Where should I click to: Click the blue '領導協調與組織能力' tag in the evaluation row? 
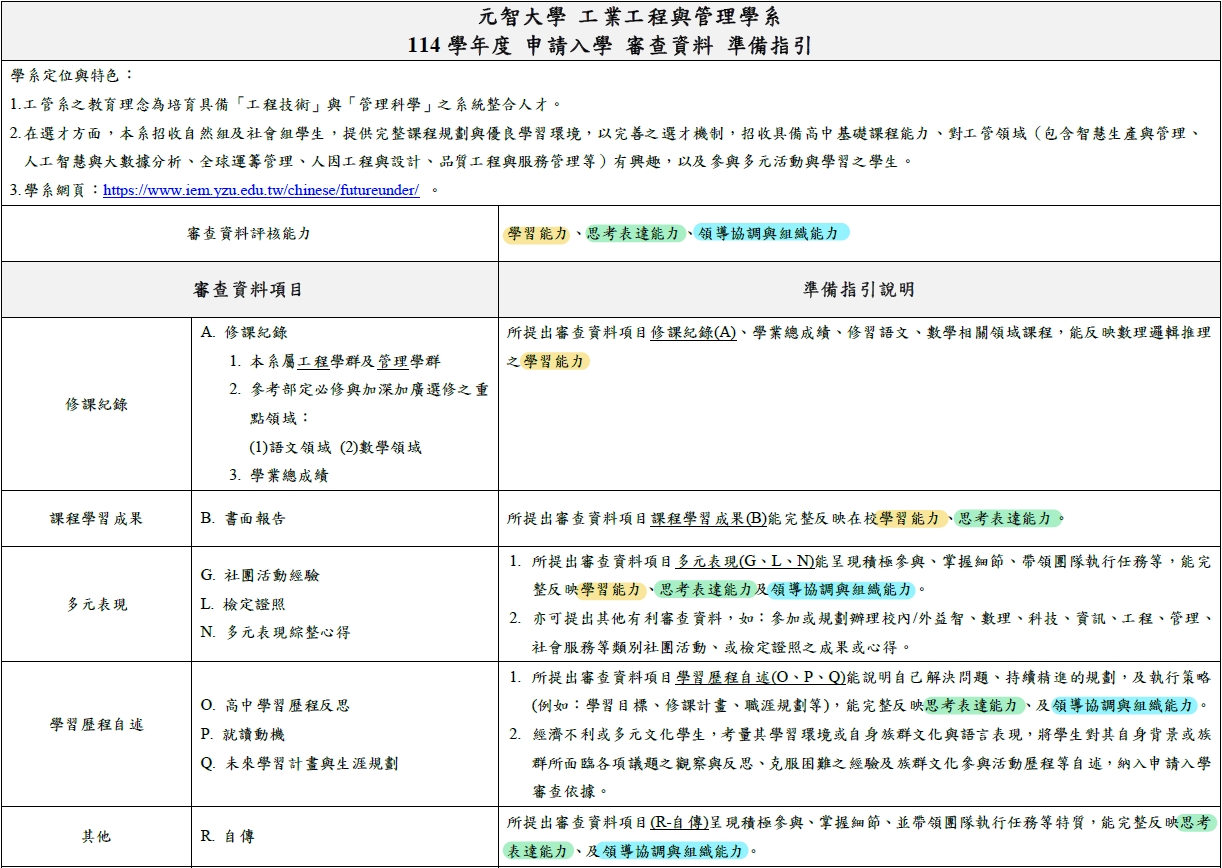772,234
